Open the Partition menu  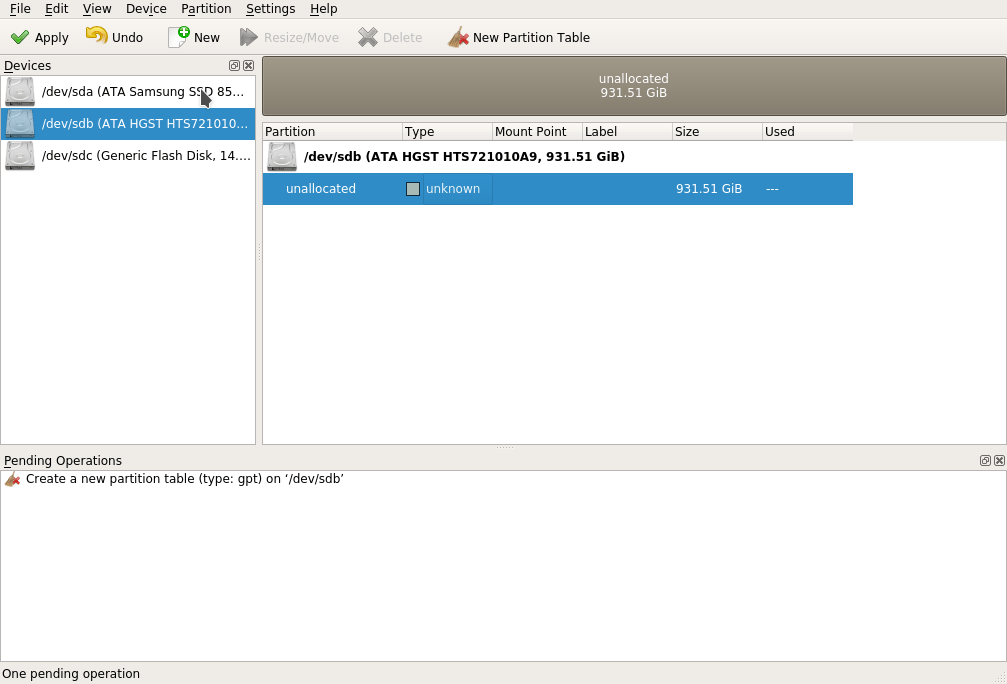pos(206,9)
